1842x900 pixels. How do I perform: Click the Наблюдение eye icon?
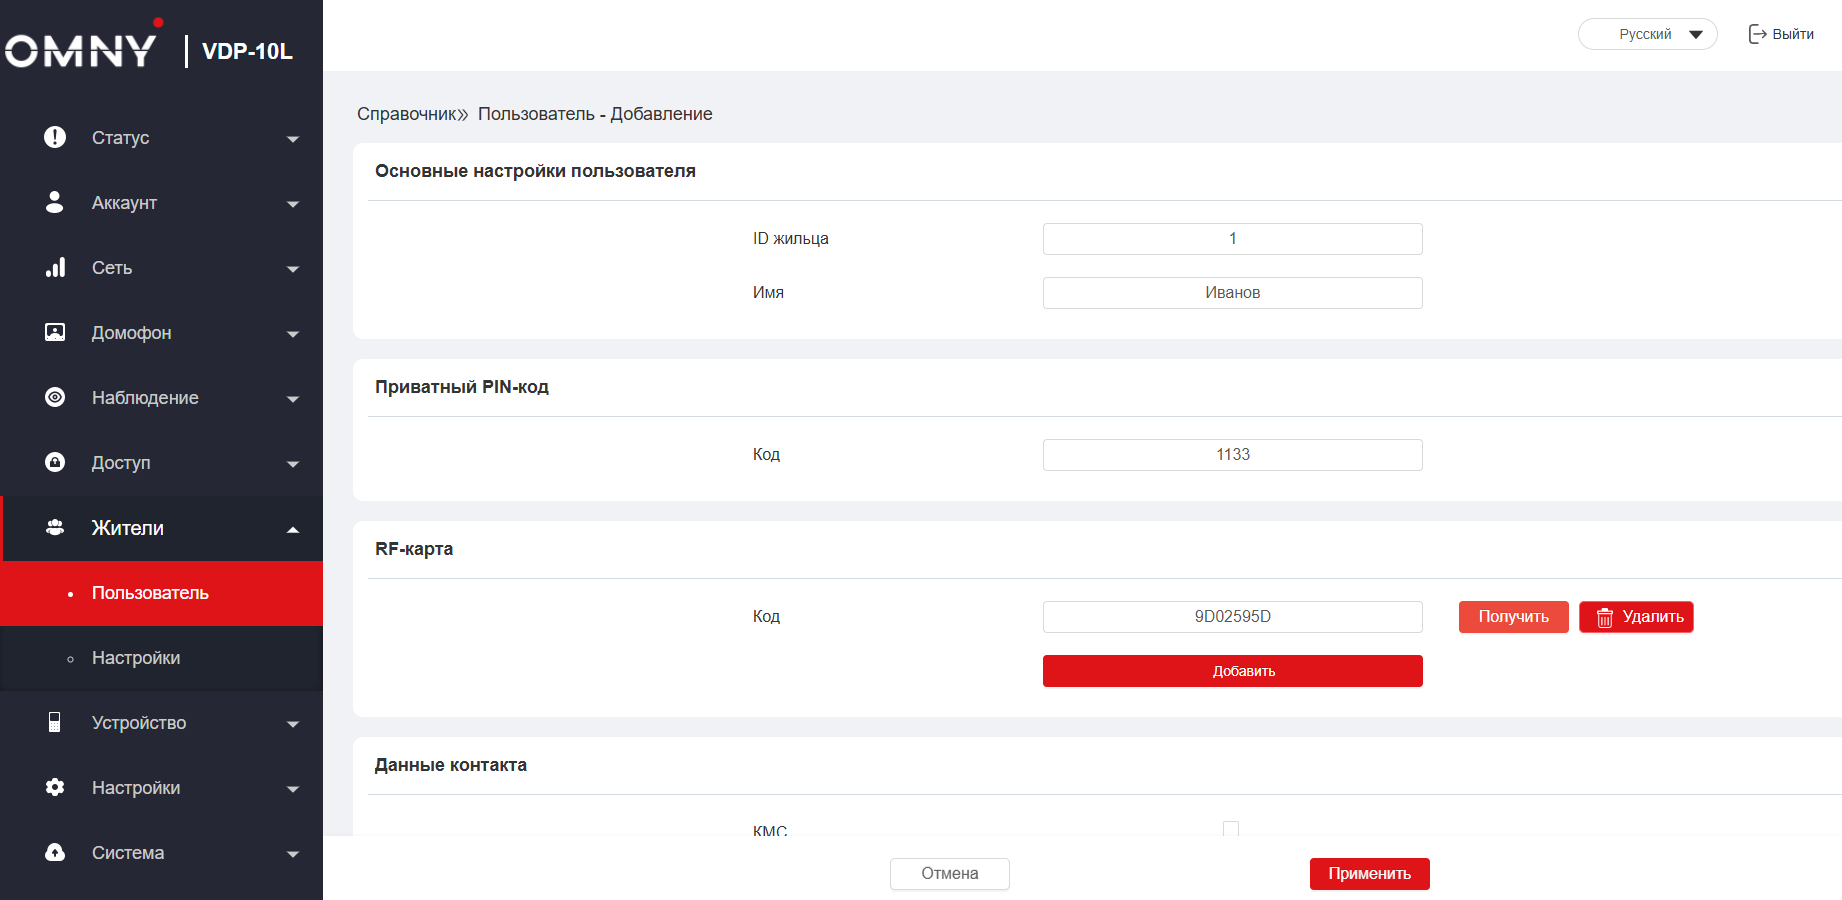point(55,397)
